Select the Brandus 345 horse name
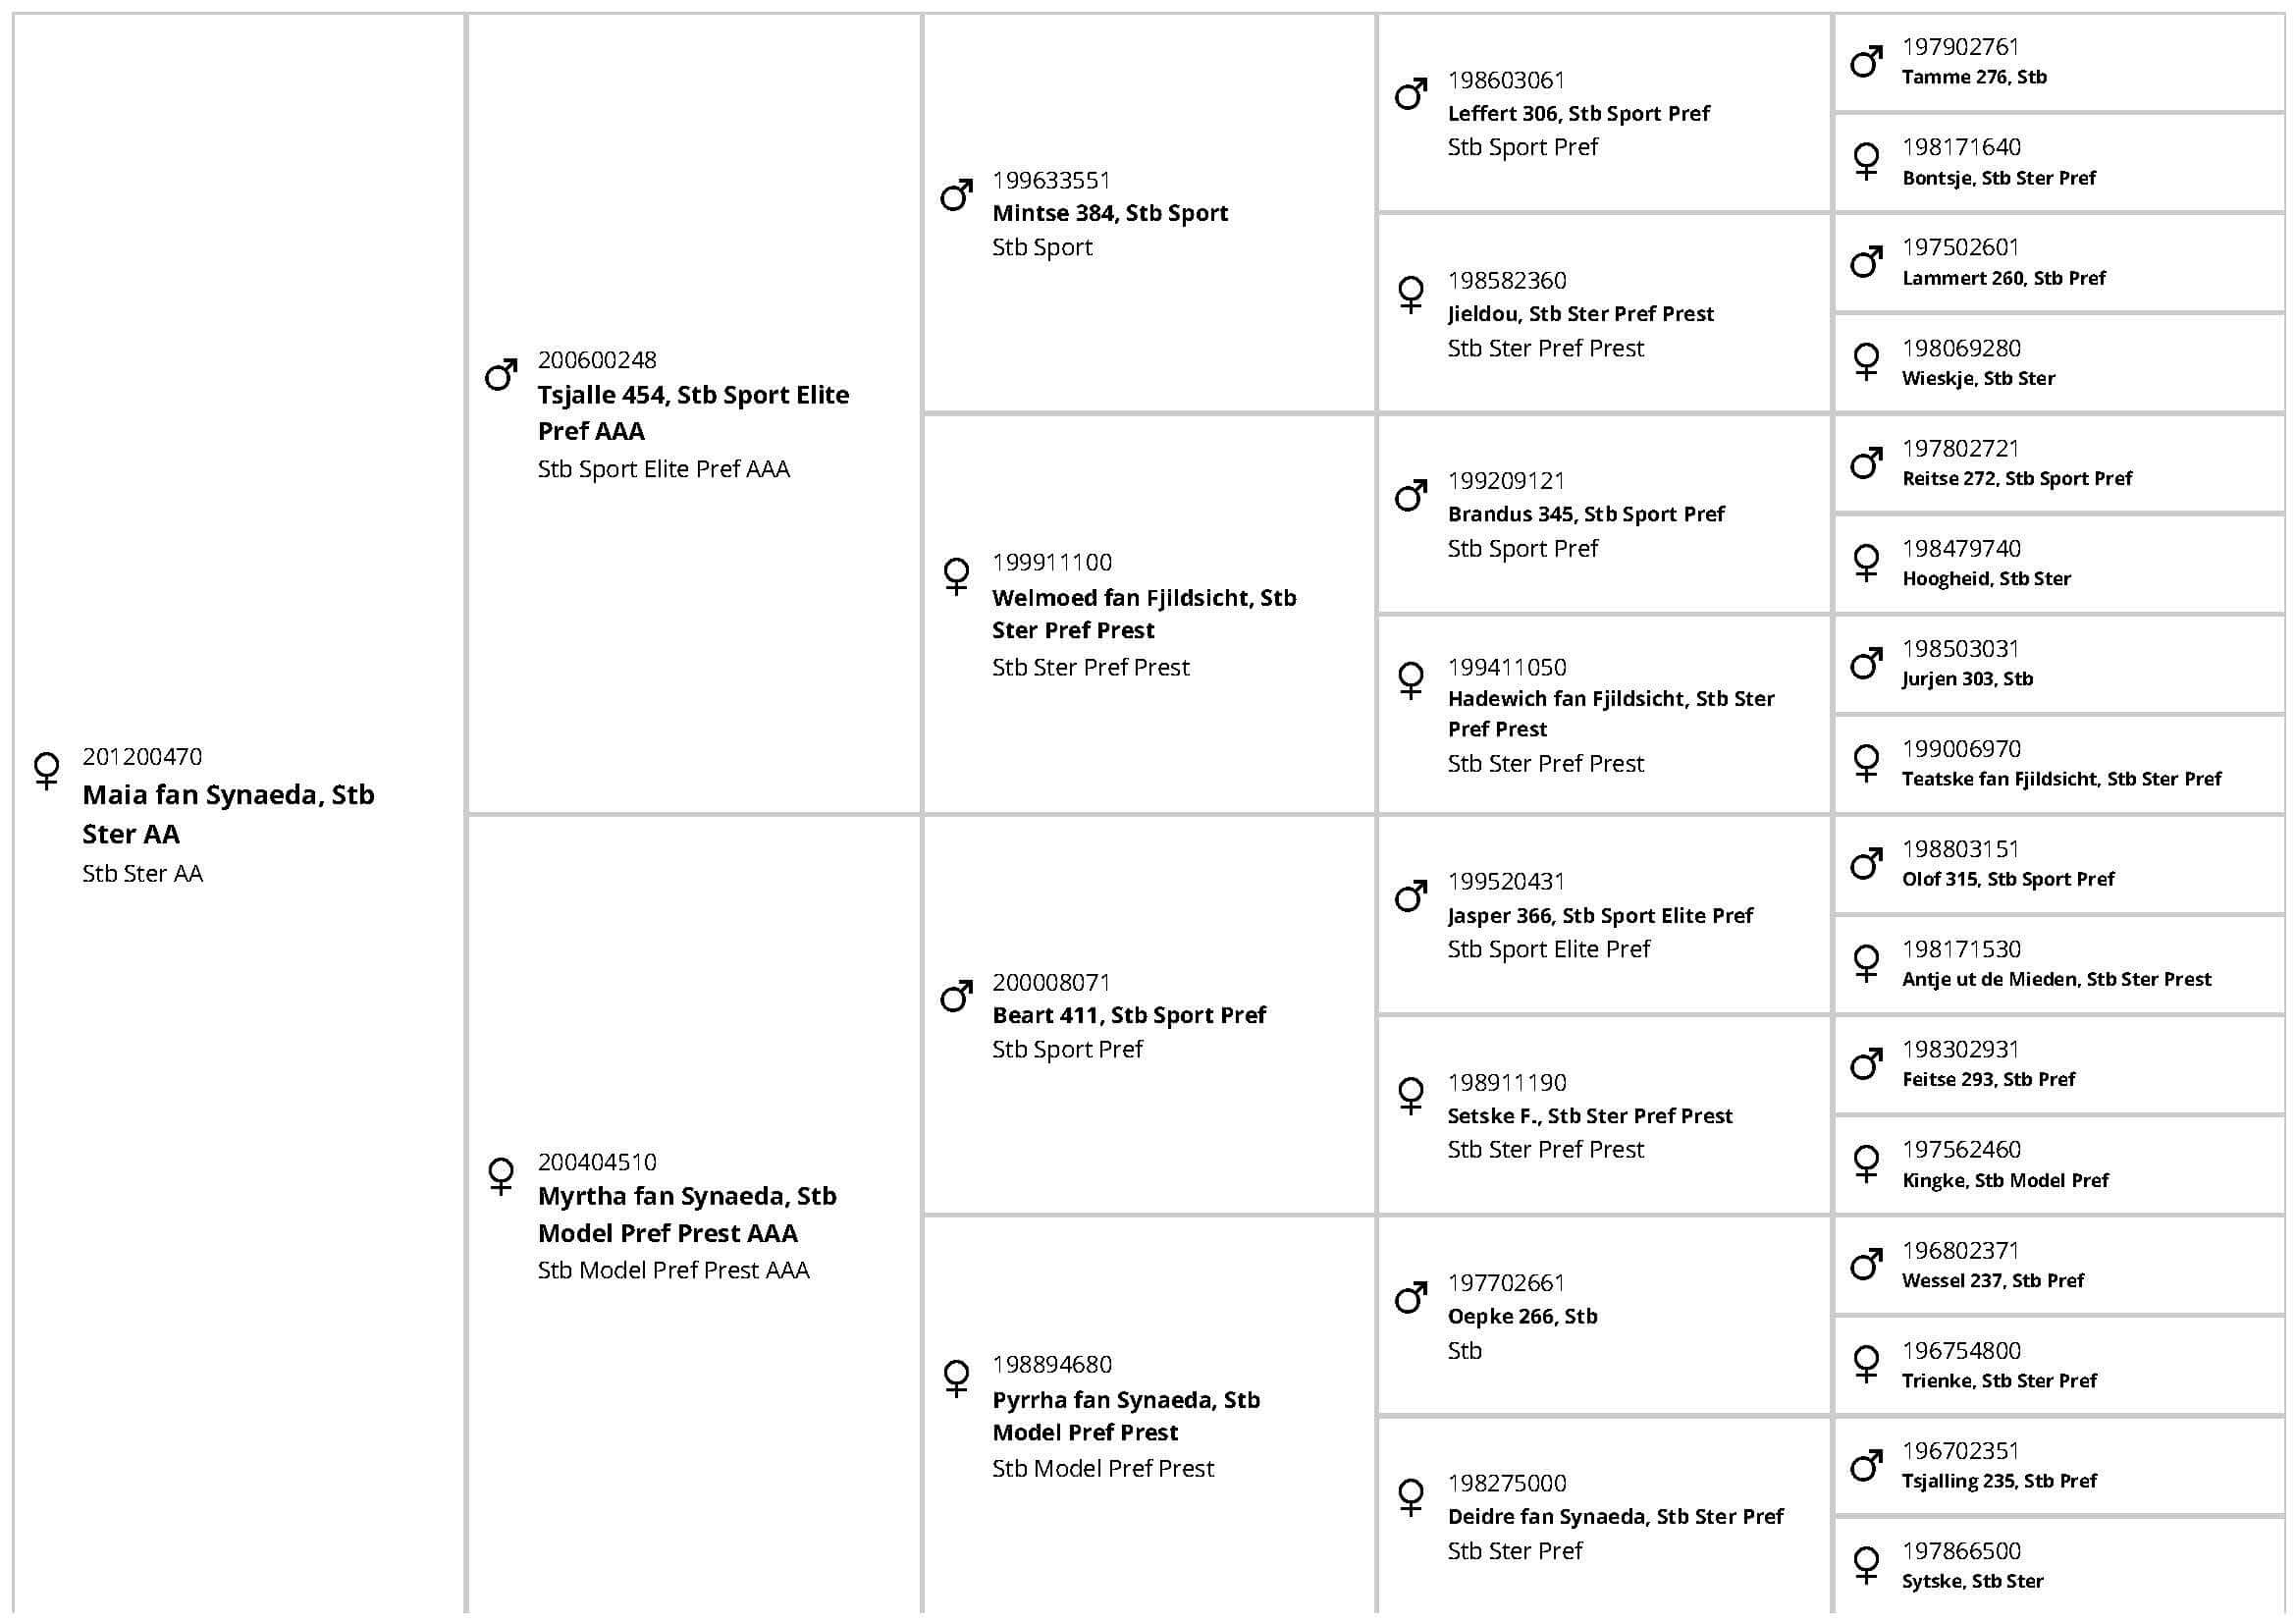The height and width of the screenshot is (1623, 2296). [1585, 514]
